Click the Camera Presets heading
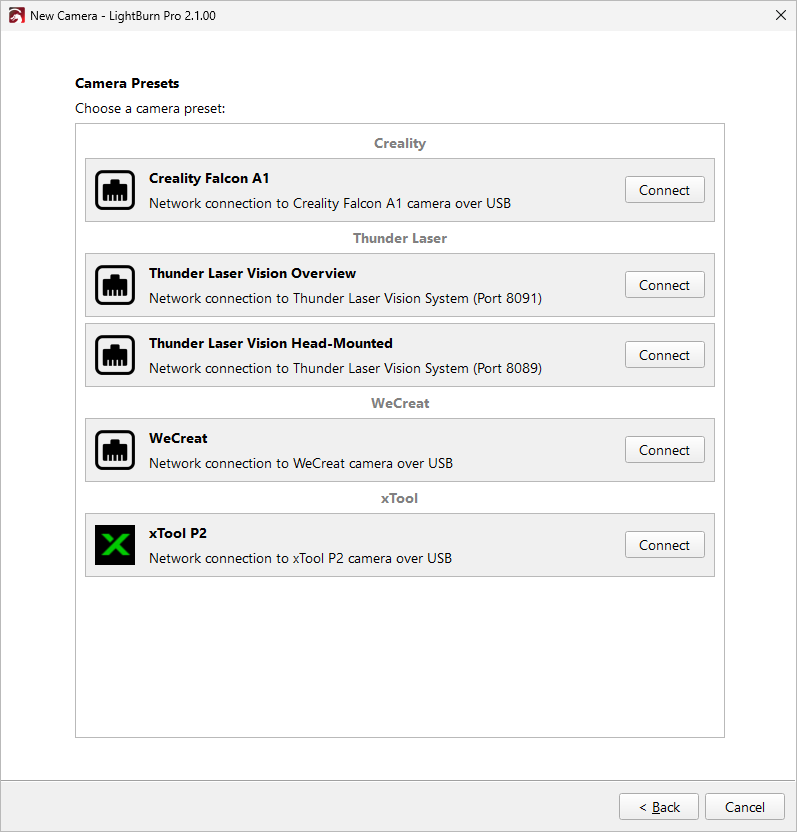The image size is (797, 832). coord(127,83)
